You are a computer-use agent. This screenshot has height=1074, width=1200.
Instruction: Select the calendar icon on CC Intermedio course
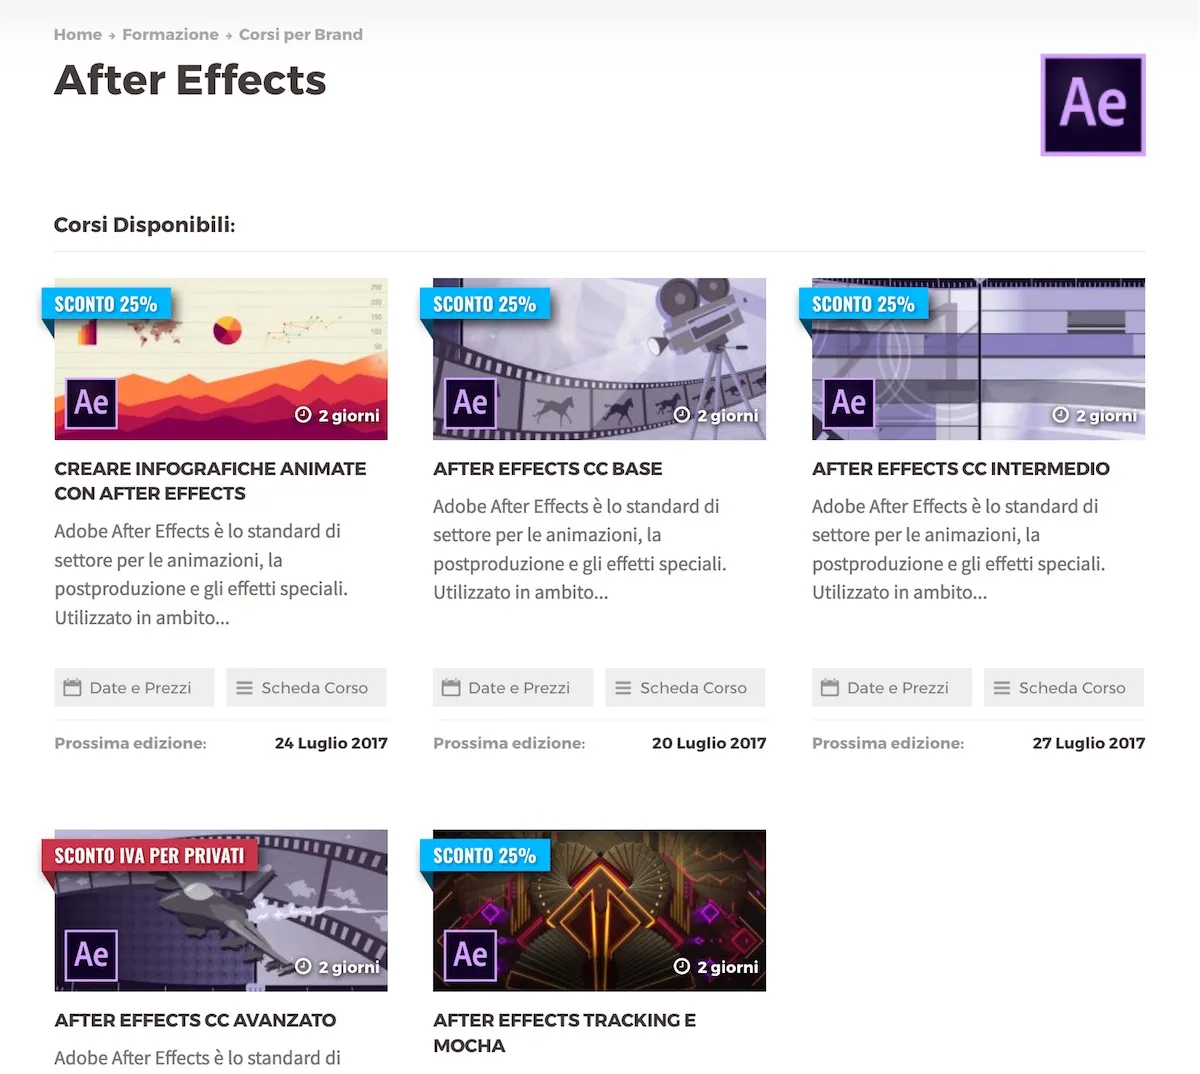coord(827,687)
